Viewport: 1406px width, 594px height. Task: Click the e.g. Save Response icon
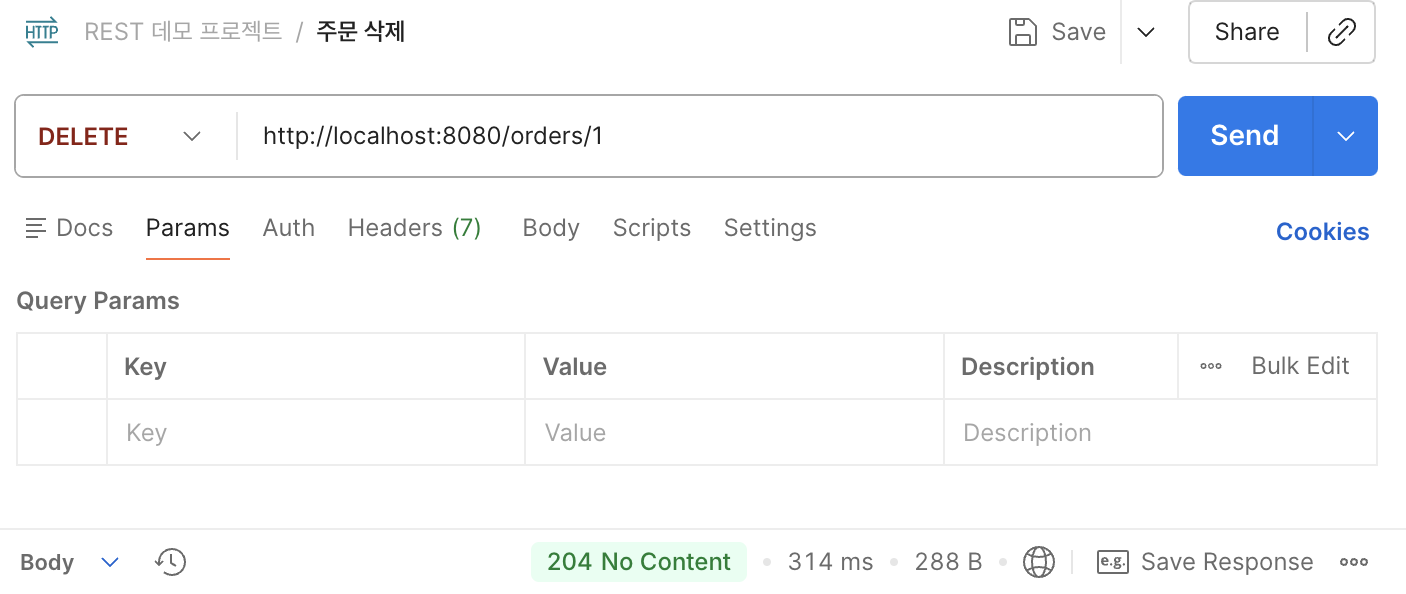[1112, 562]
